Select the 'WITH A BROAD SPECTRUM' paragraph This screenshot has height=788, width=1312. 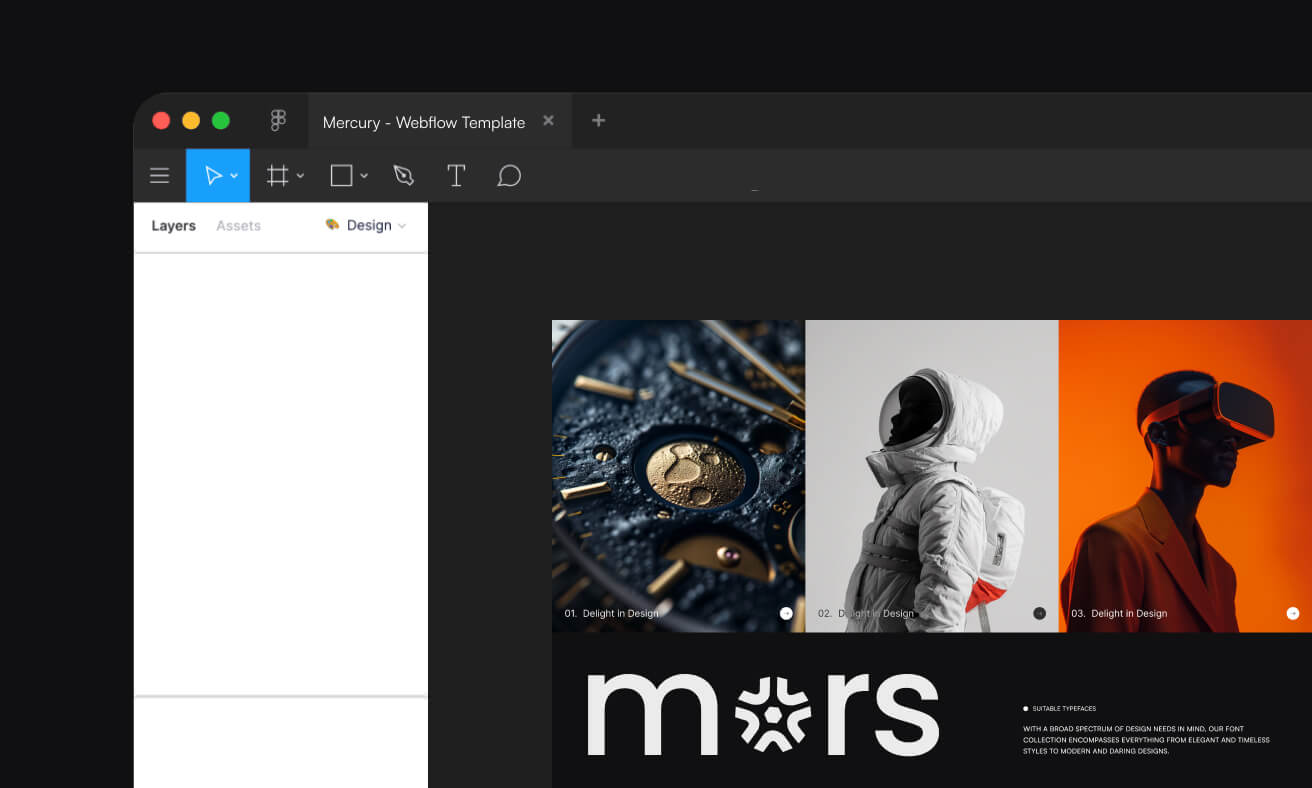pyautogui.click(x=1146, y=740)
